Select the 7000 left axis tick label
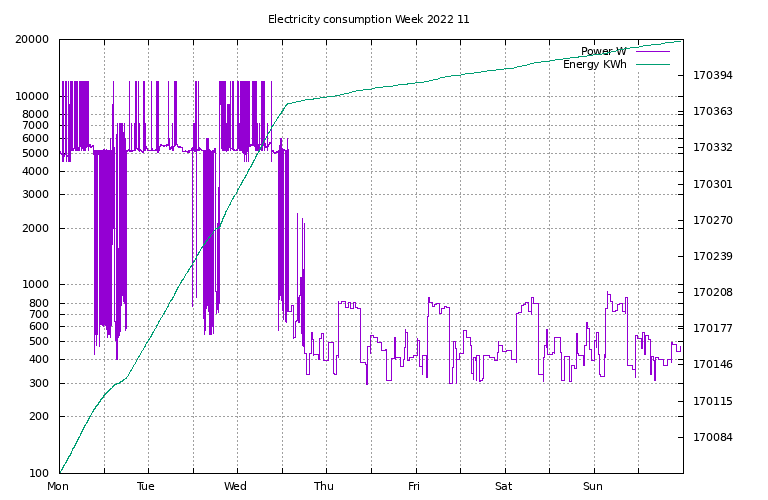The height and width of the screenshot is (500, 768). 35,125
